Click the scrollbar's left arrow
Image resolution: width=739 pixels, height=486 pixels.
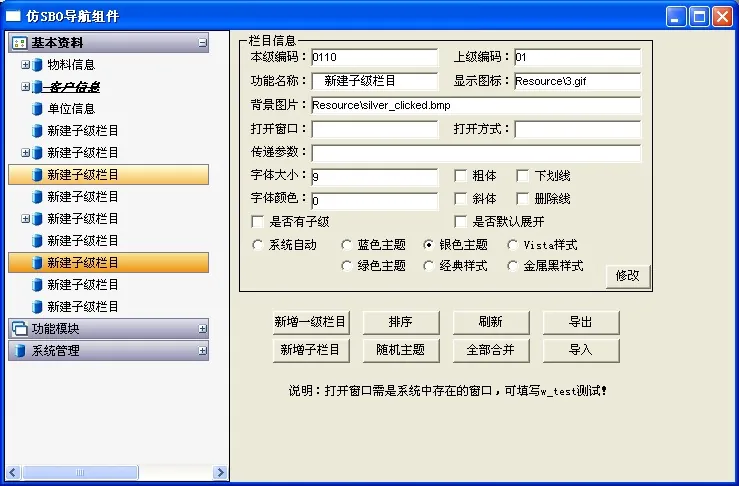[13, 472]
